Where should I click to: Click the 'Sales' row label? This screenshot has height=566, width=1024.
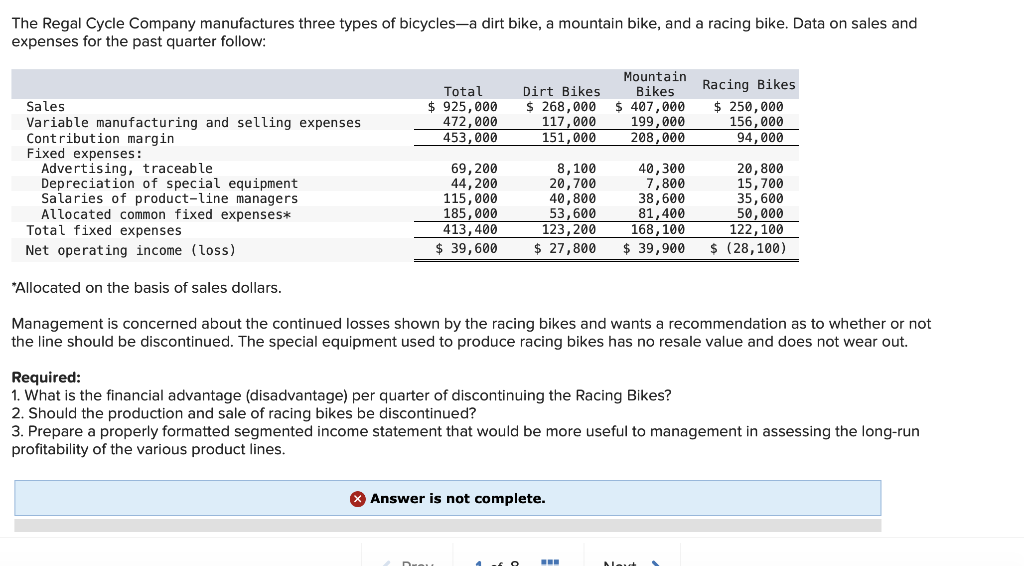pos(45,106)
